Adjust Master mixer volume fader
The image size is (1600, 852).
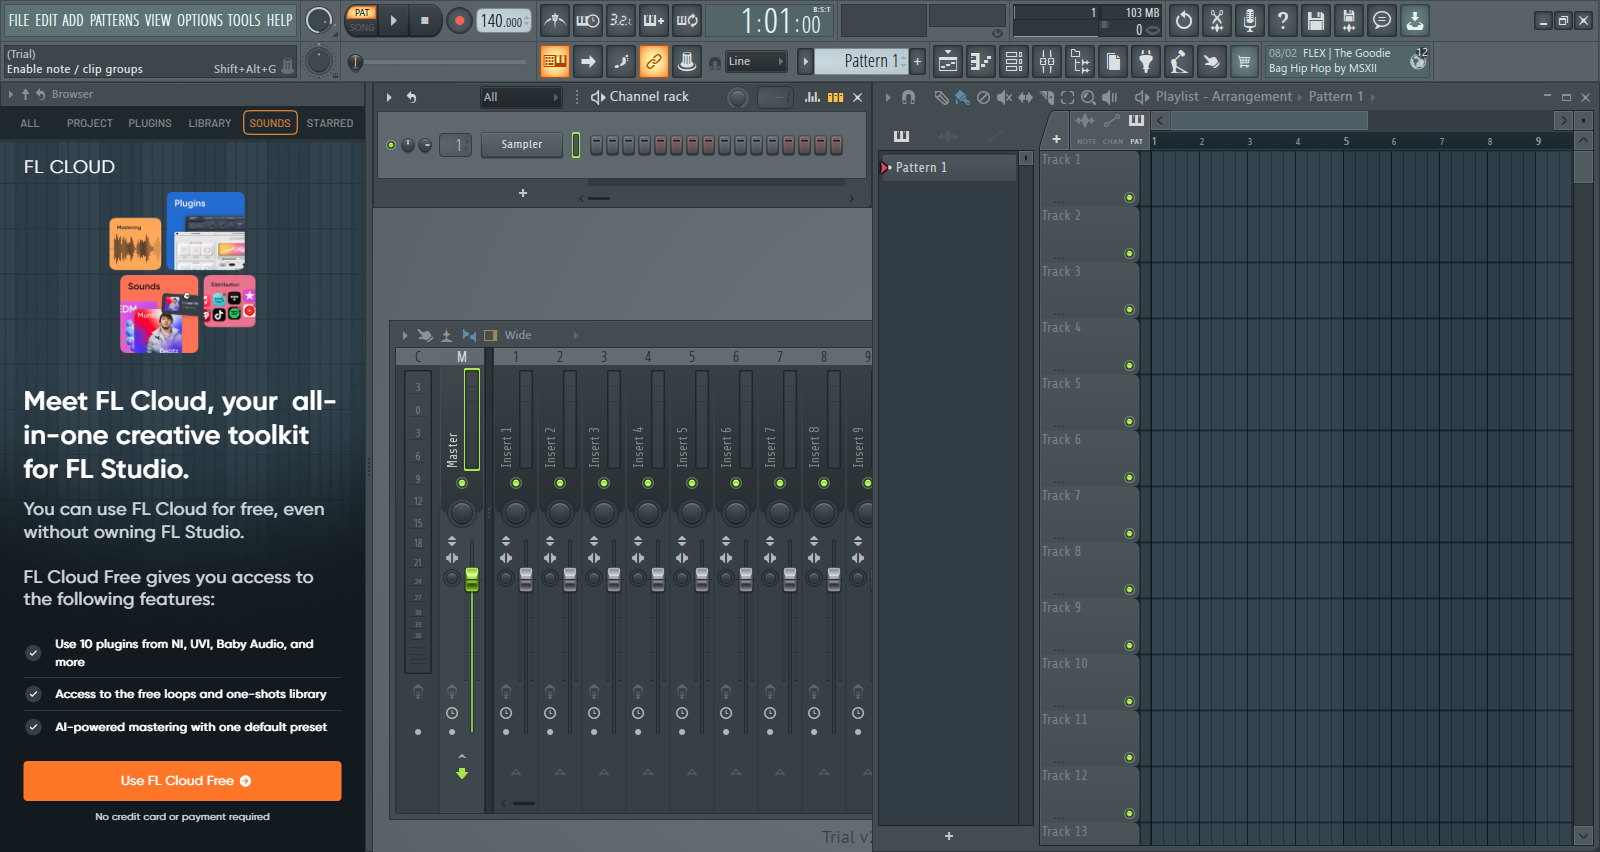coord(472,580)
